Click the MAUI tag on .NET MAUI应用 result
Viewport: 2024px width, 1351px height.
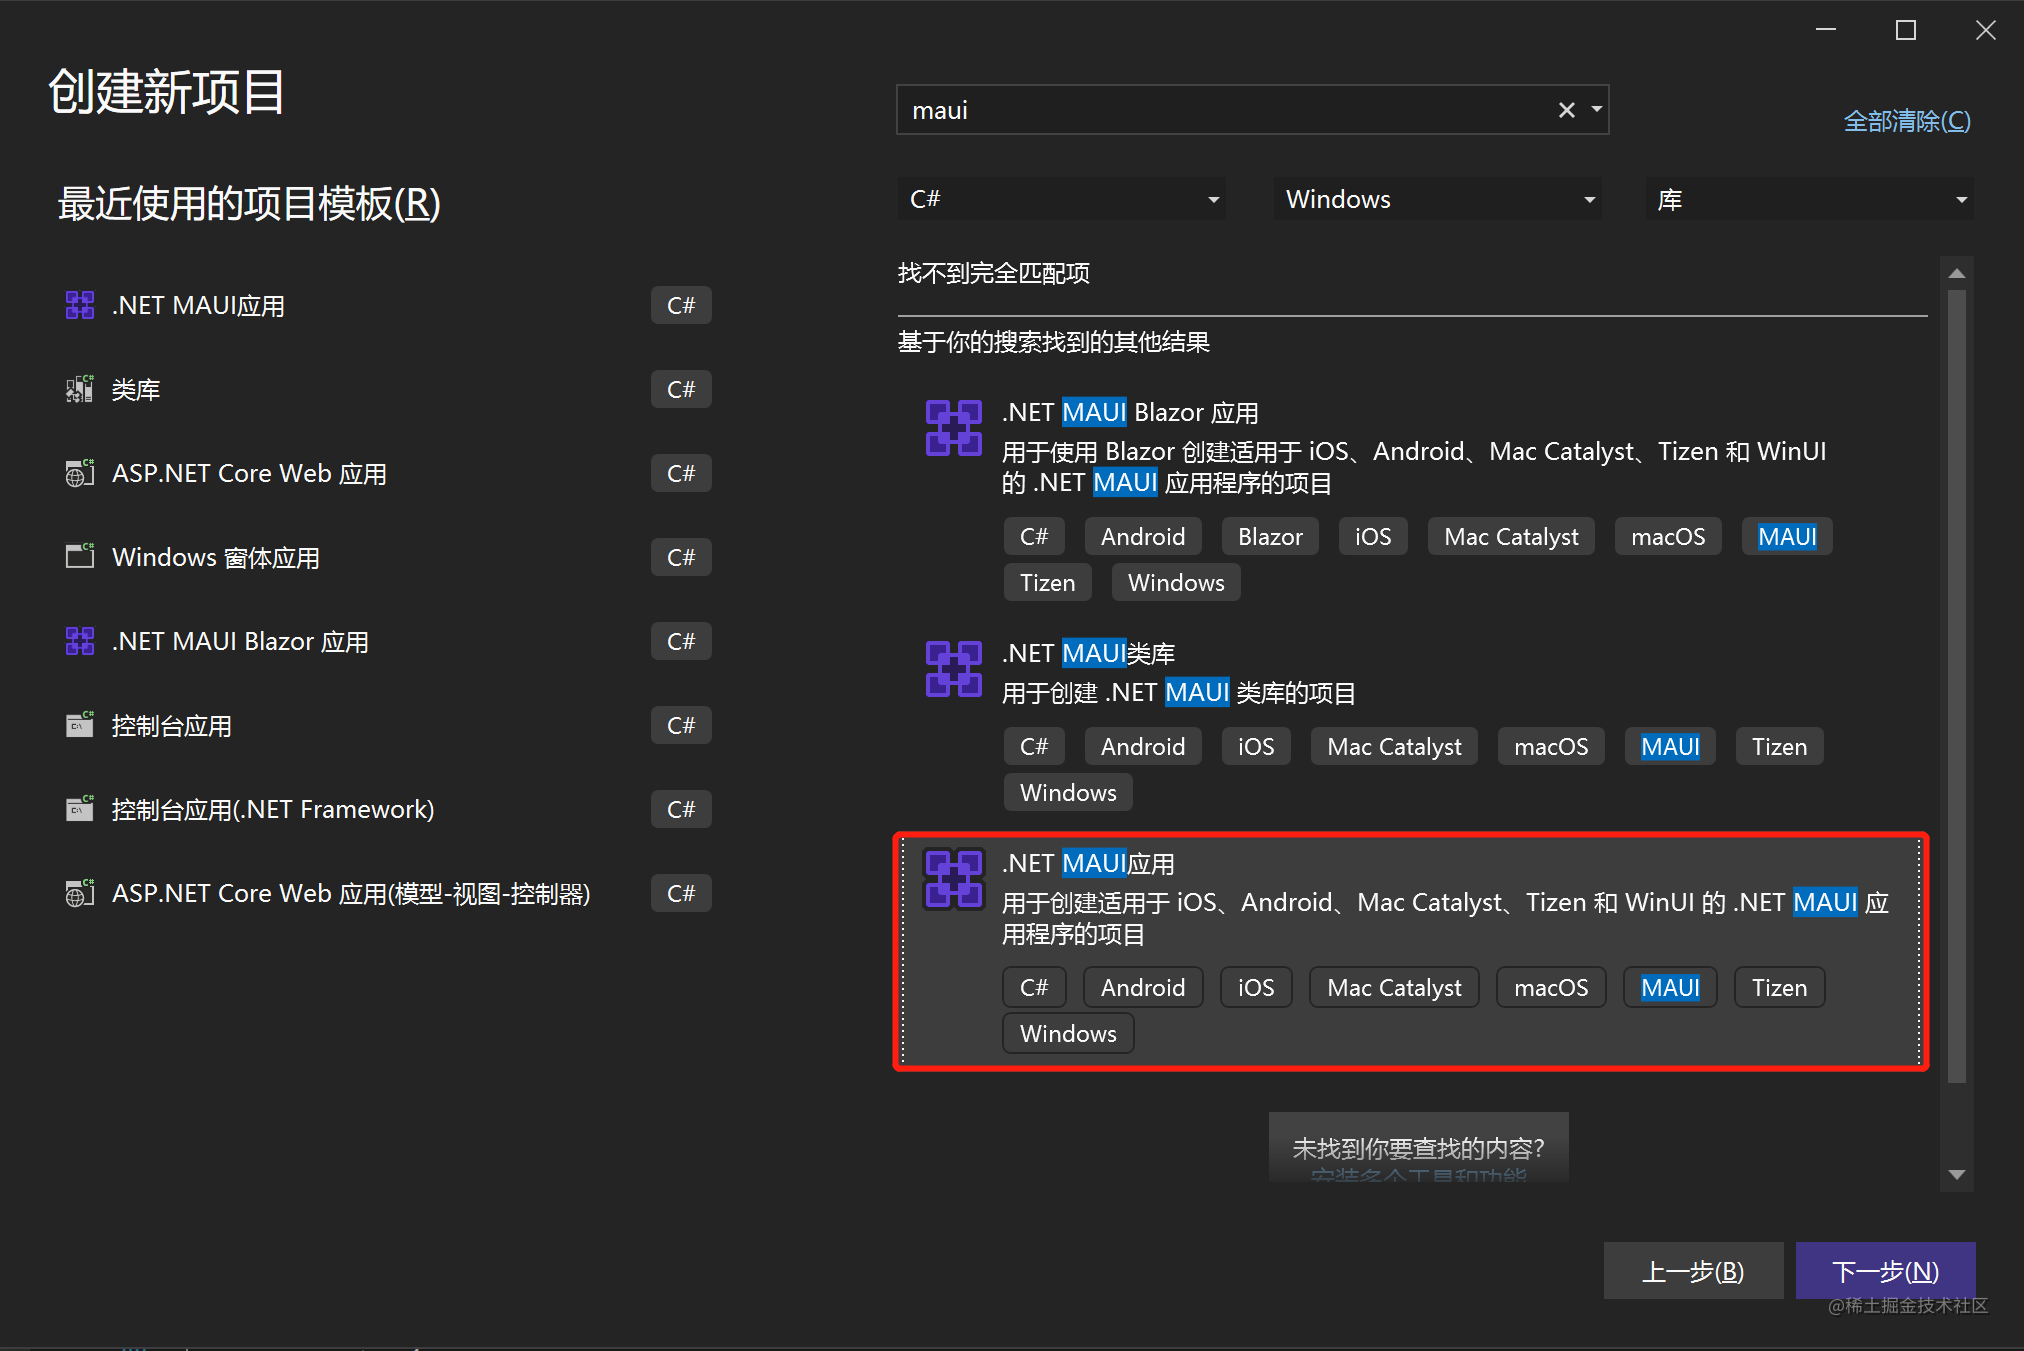point(1670,988)
